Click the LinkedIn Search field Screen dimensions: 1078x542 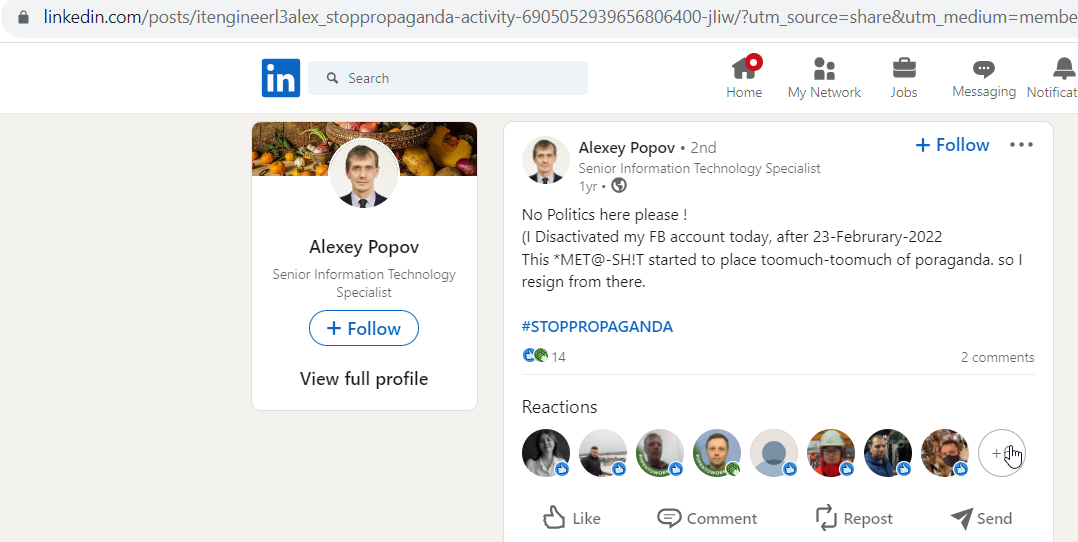pyautogui.click(x=448, y=78)
